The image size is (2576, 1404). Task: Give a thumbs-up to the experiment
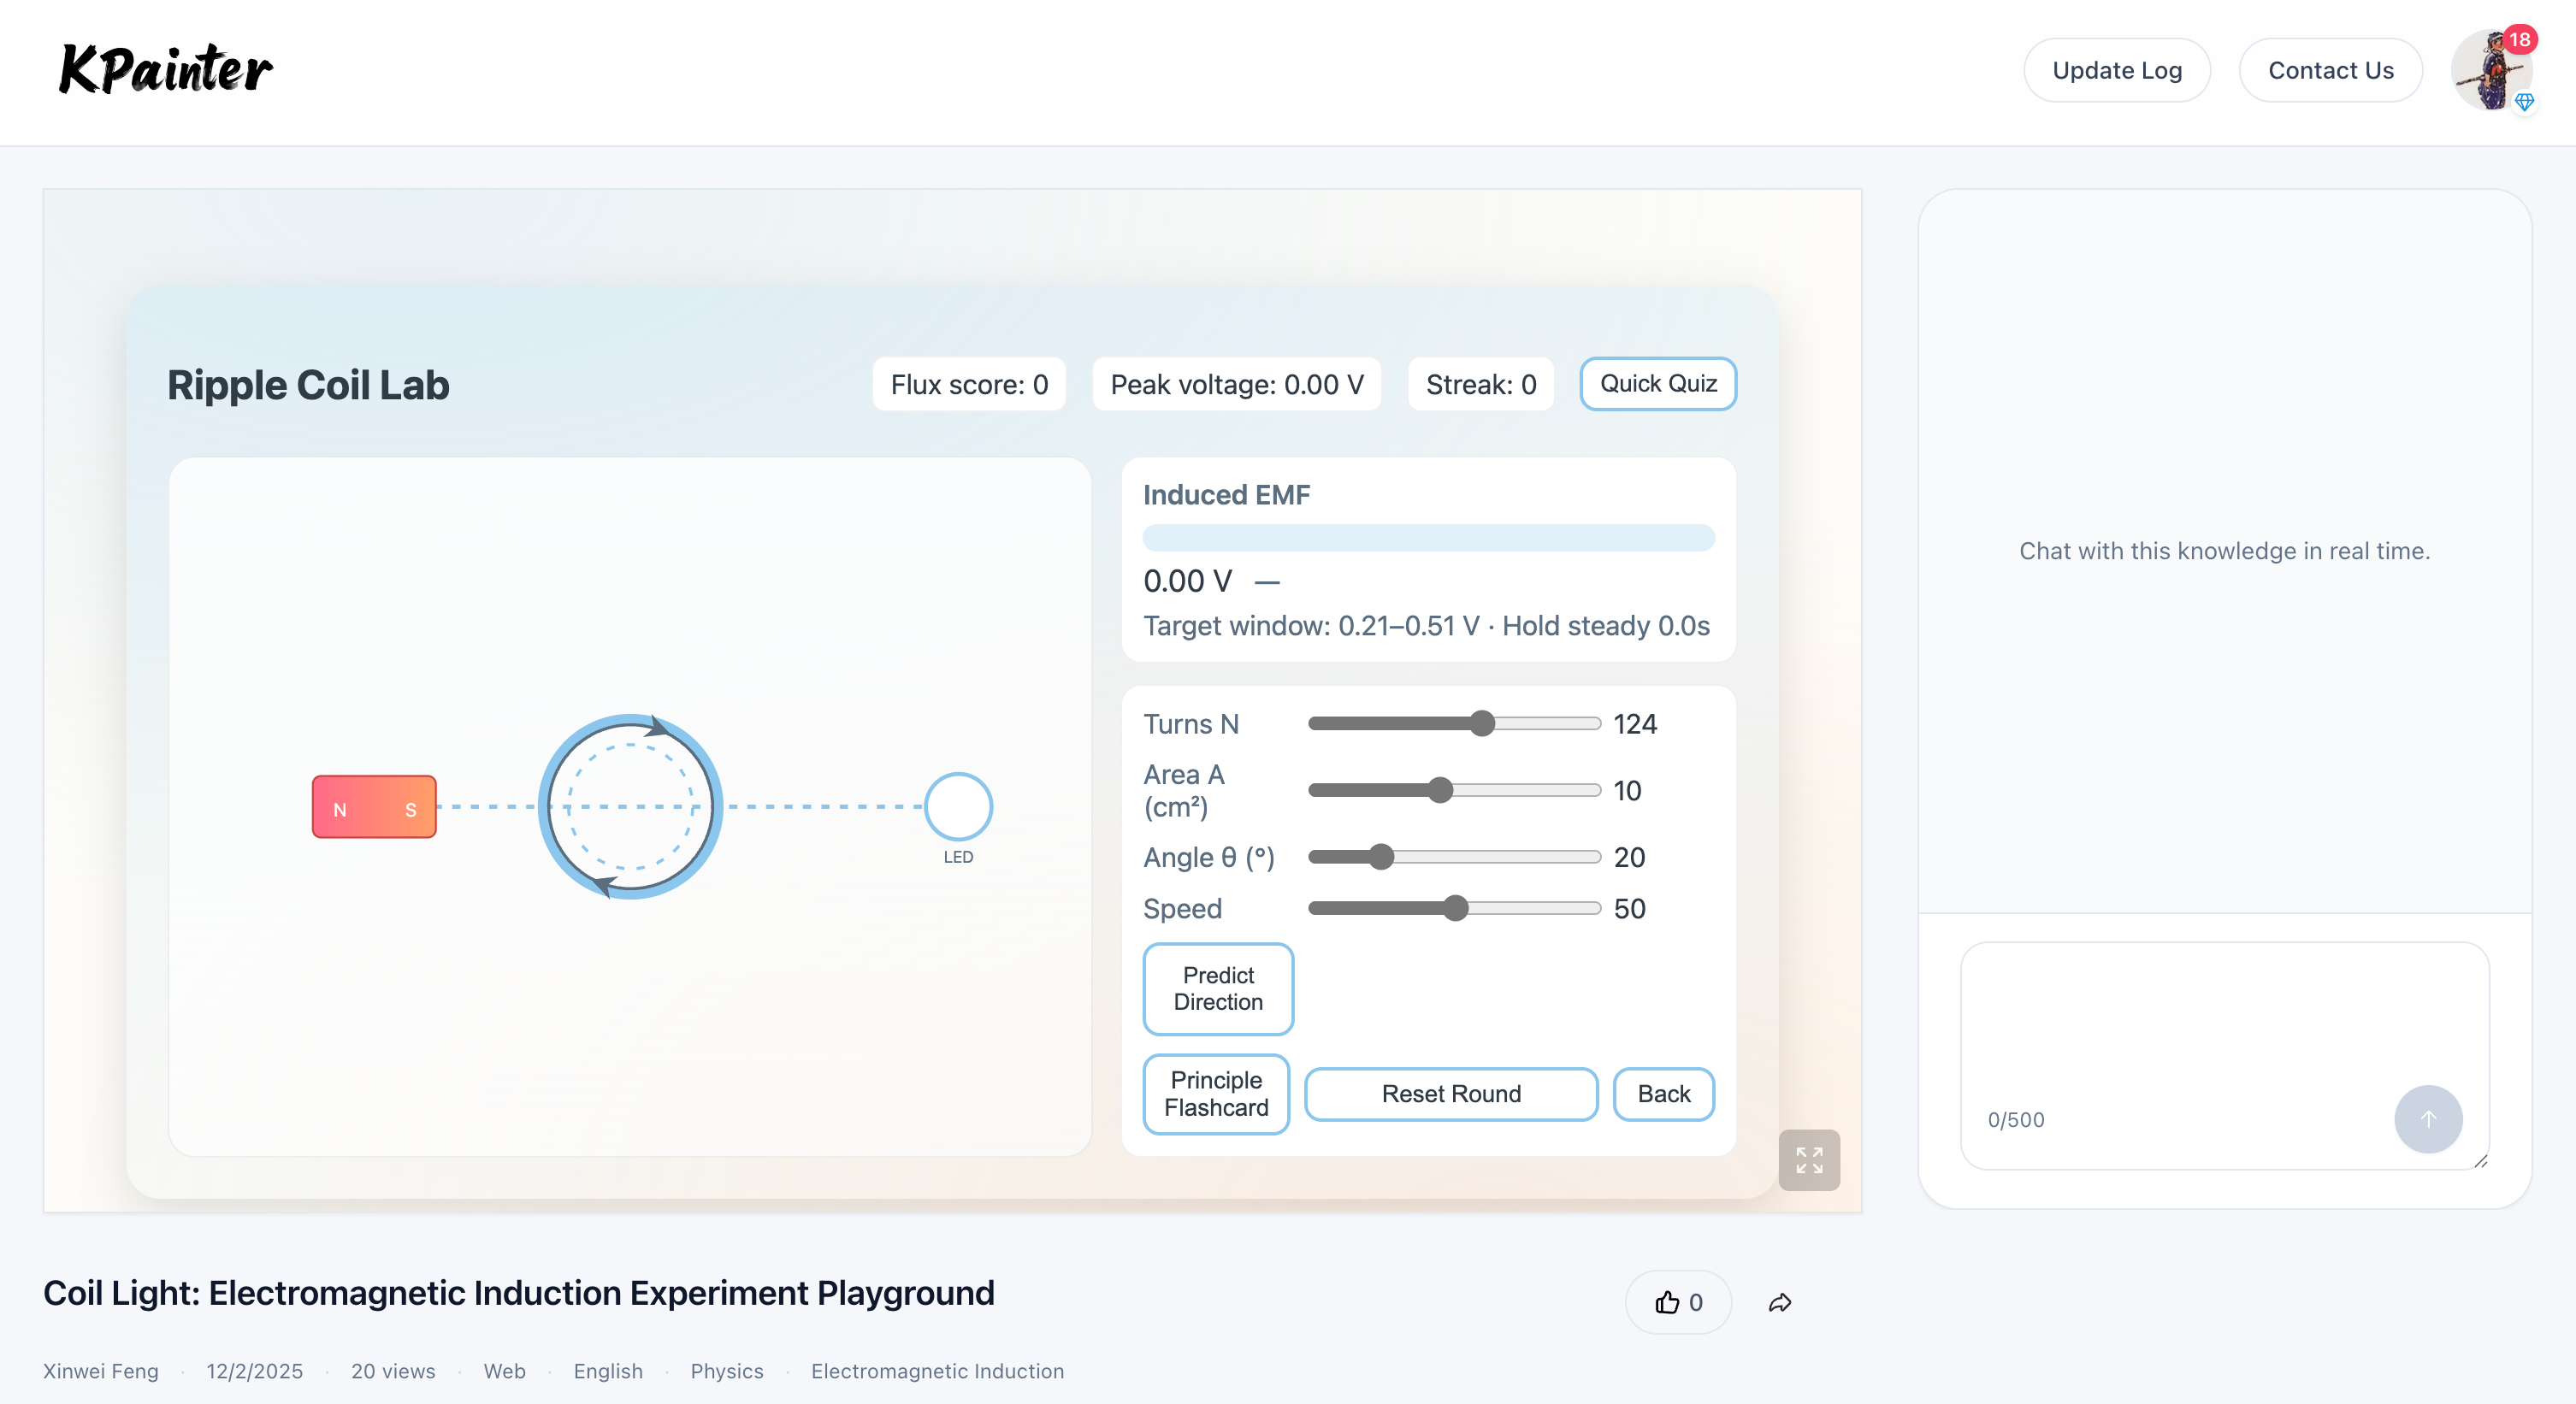tap(1677, 1302)
